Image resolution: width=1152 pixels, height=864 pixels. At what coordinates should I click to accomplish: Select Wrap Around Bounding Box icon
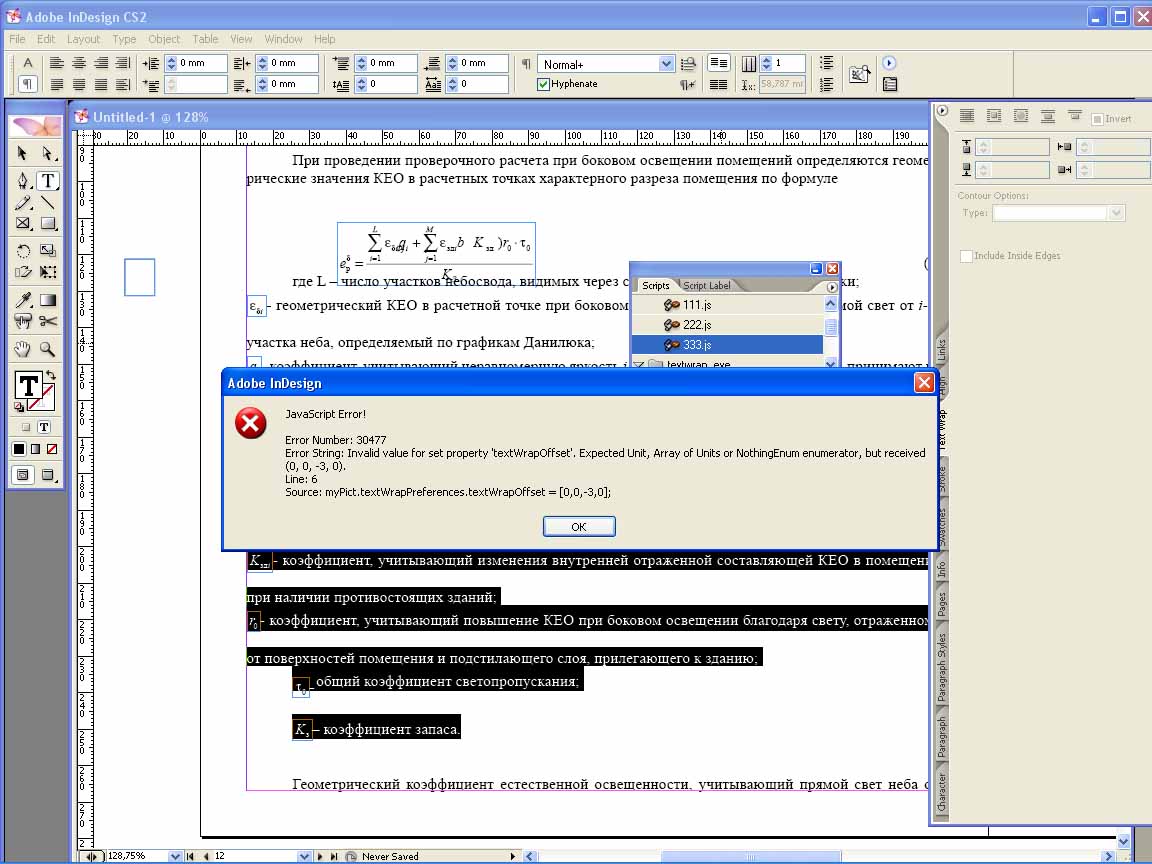[x=994, y=115]
